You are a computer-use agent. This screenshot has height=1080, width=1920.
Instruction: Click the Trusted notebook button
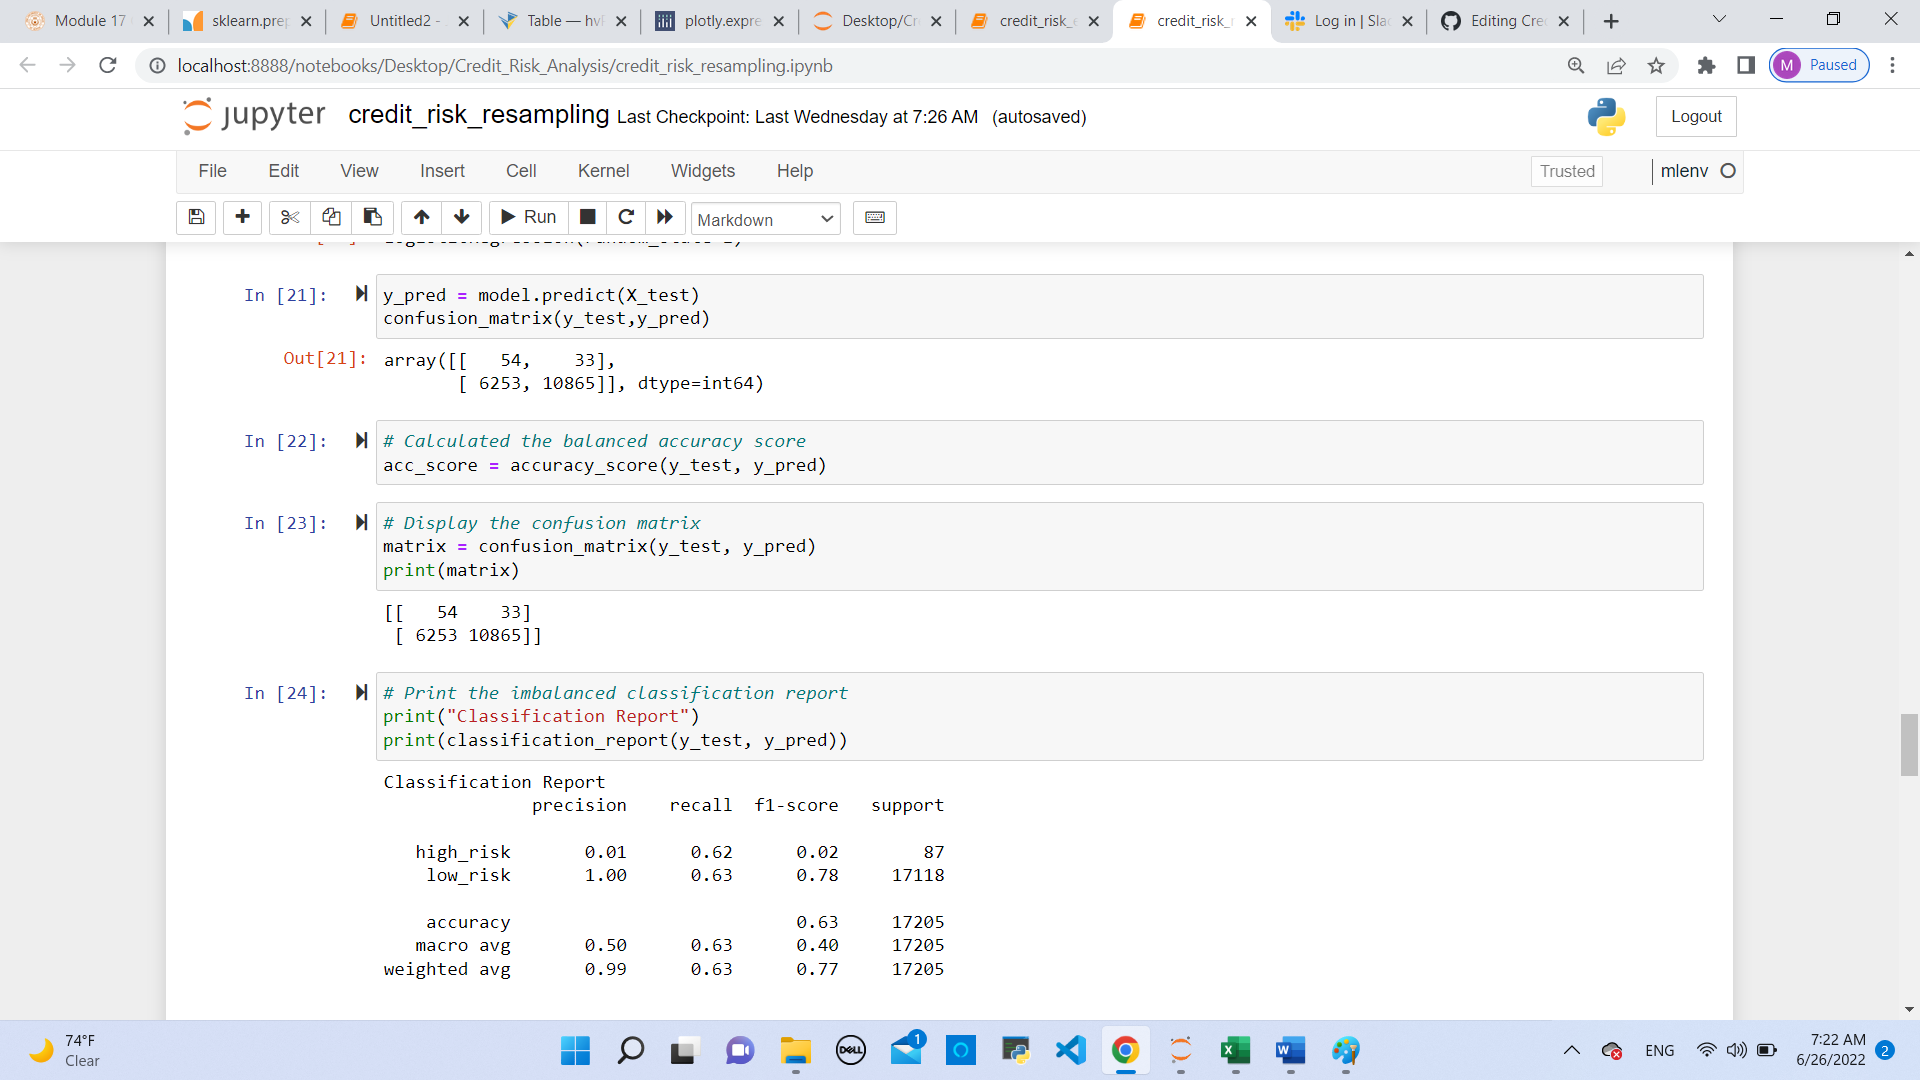coord(1566,171)
